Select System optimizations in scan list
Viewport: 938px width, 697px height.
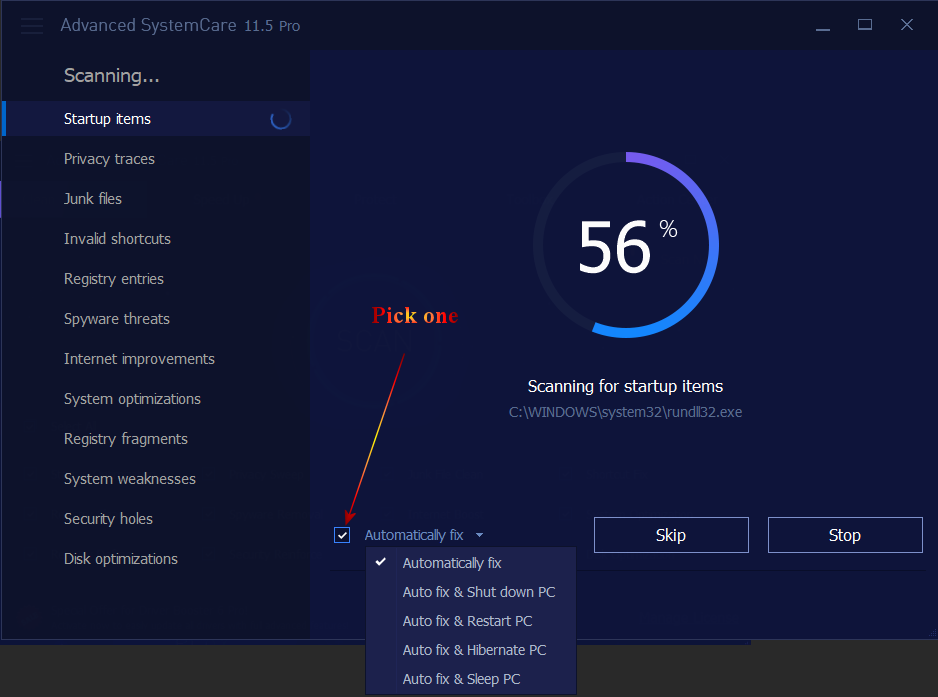pyautogui.click(x=156, y=399)
